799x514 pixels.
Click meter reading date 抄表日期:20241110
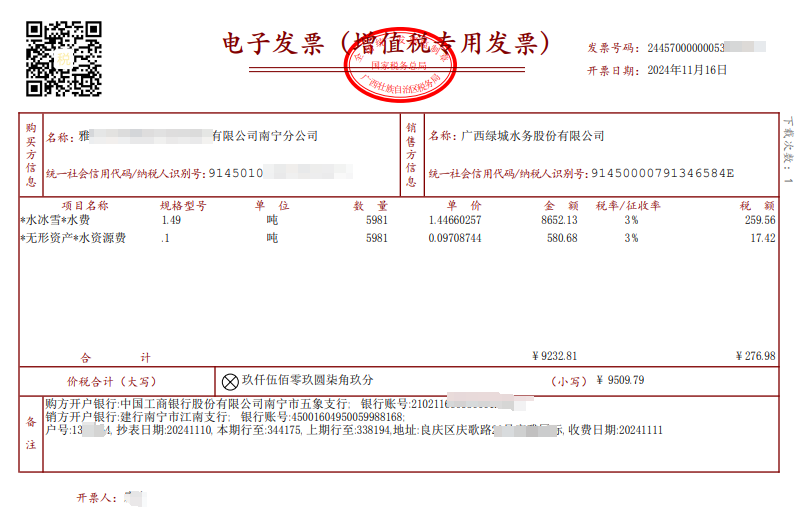point(165,430)
